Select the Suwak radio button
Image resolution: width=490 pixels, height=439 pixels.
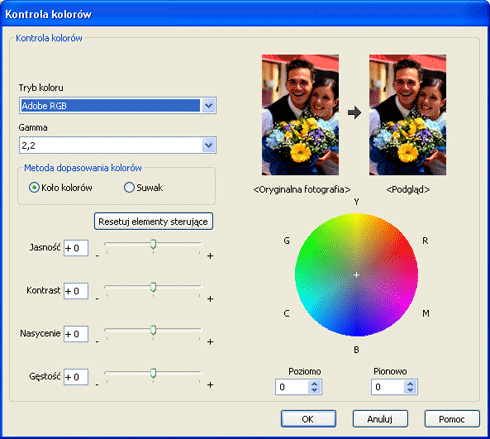click(129, 188)
